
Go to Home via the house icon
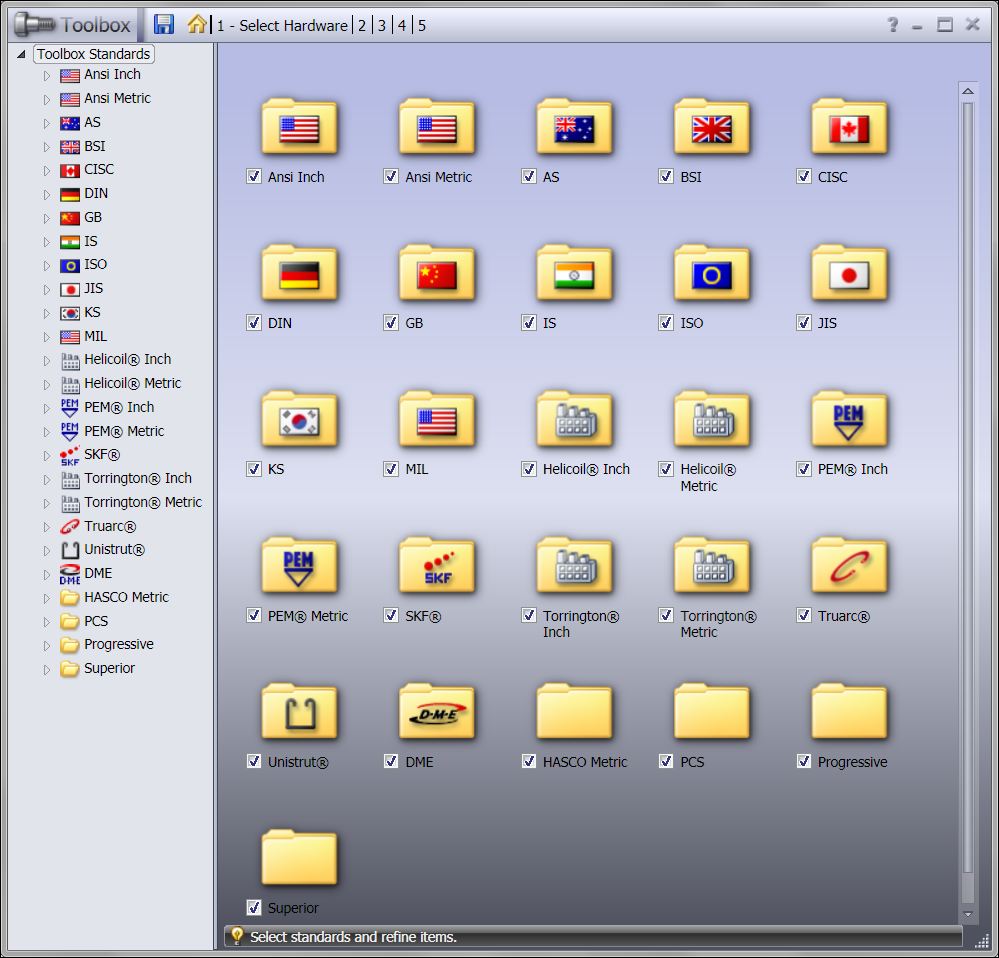tap(197, 25)
